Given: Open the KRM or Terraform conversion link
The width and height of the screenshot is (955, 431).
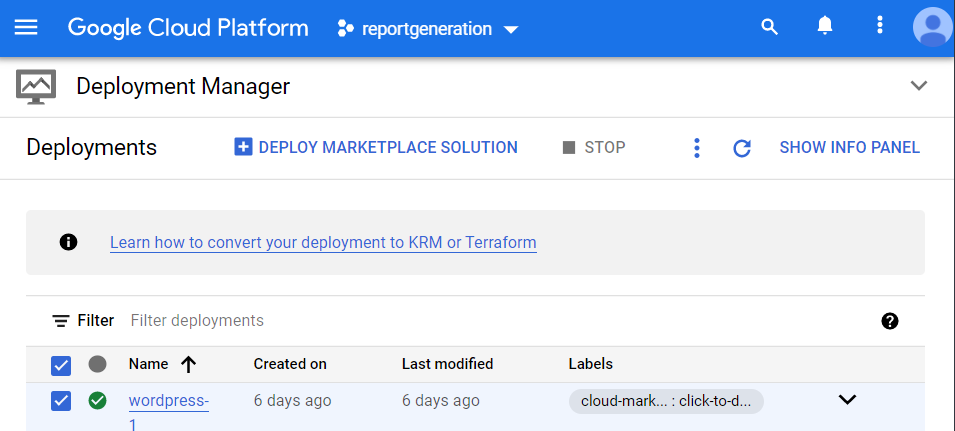Looking at the screenshot, I should point(323,242).
